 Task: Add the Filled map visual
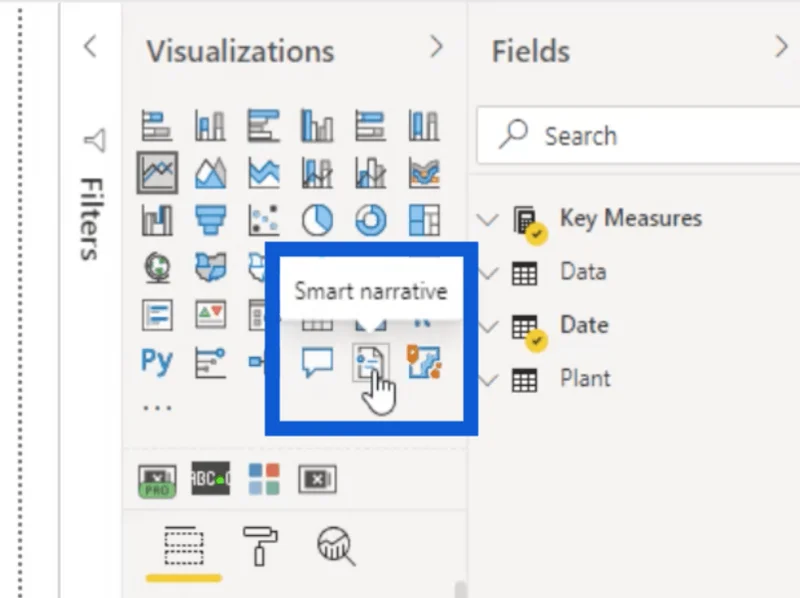(x=210, y=267)
